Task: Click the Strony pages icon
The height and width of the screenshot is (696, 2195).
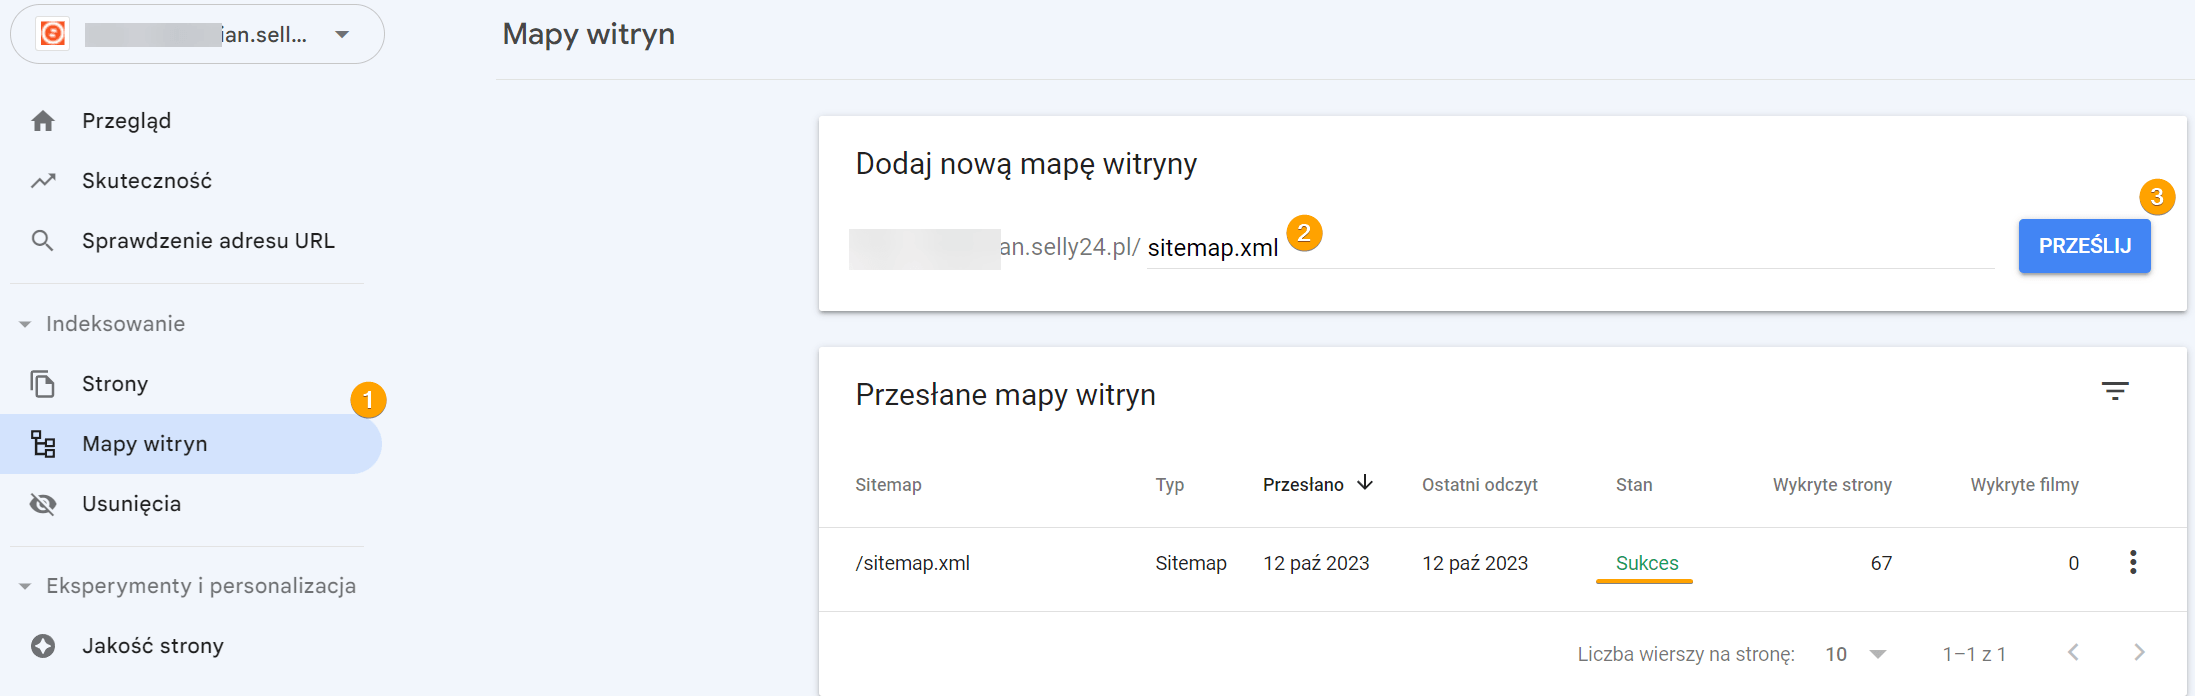Action: pos(43,384)
